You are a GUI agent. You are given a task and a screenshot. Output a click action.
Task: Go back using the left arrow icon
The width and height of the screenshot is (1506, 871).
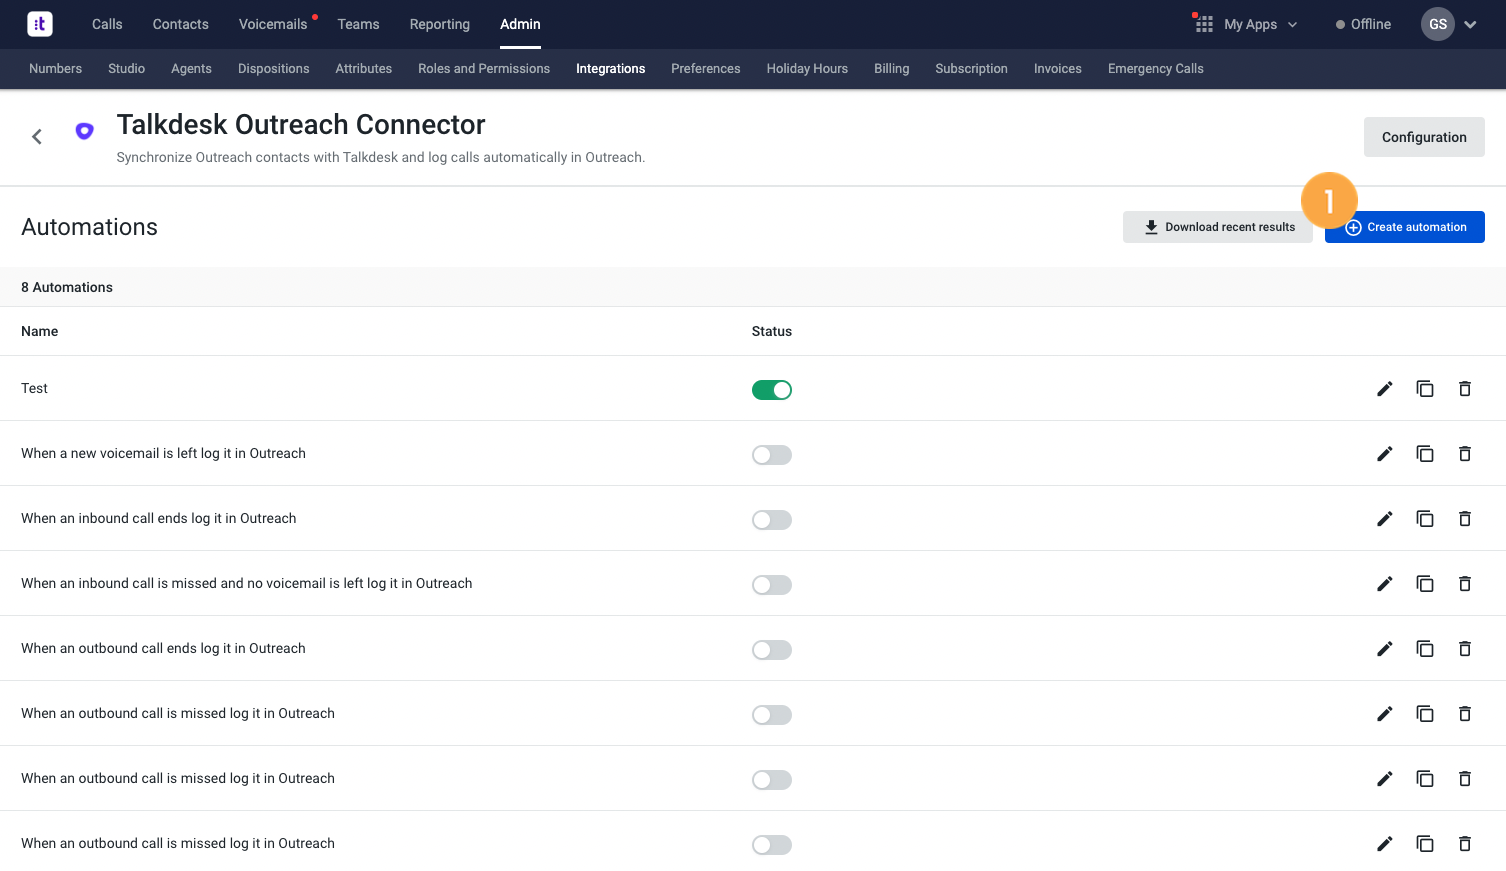pos(37,137)
